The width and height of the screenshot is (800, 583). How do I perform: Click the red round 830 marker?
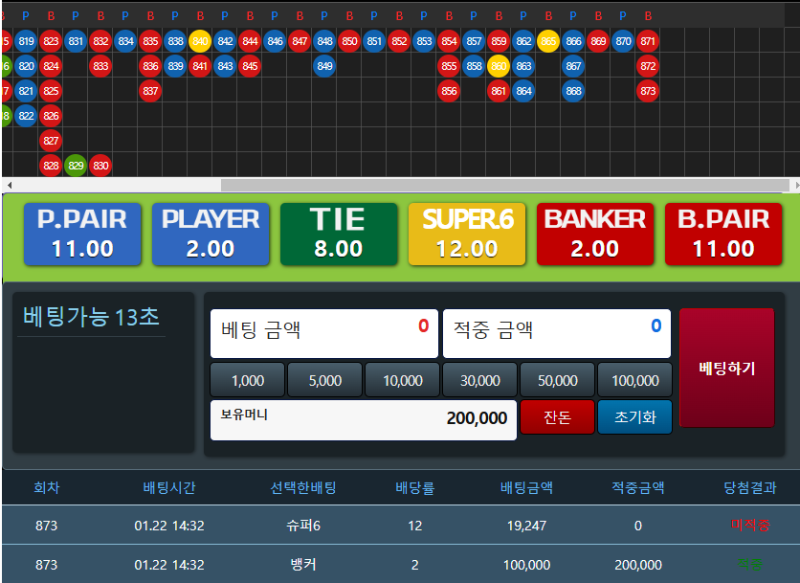pos(101,166)
